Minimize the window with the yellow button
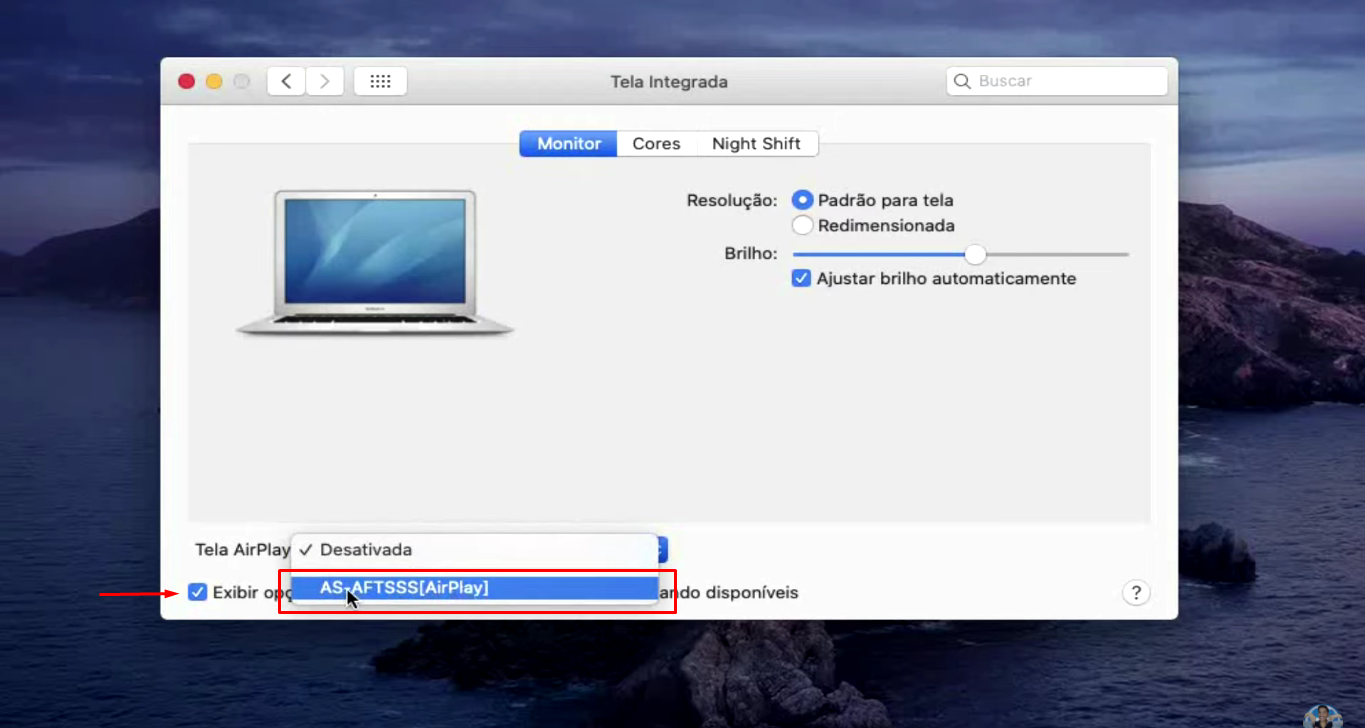The height and width of the screenshot is (728, 1365). (x=214, y=82)
